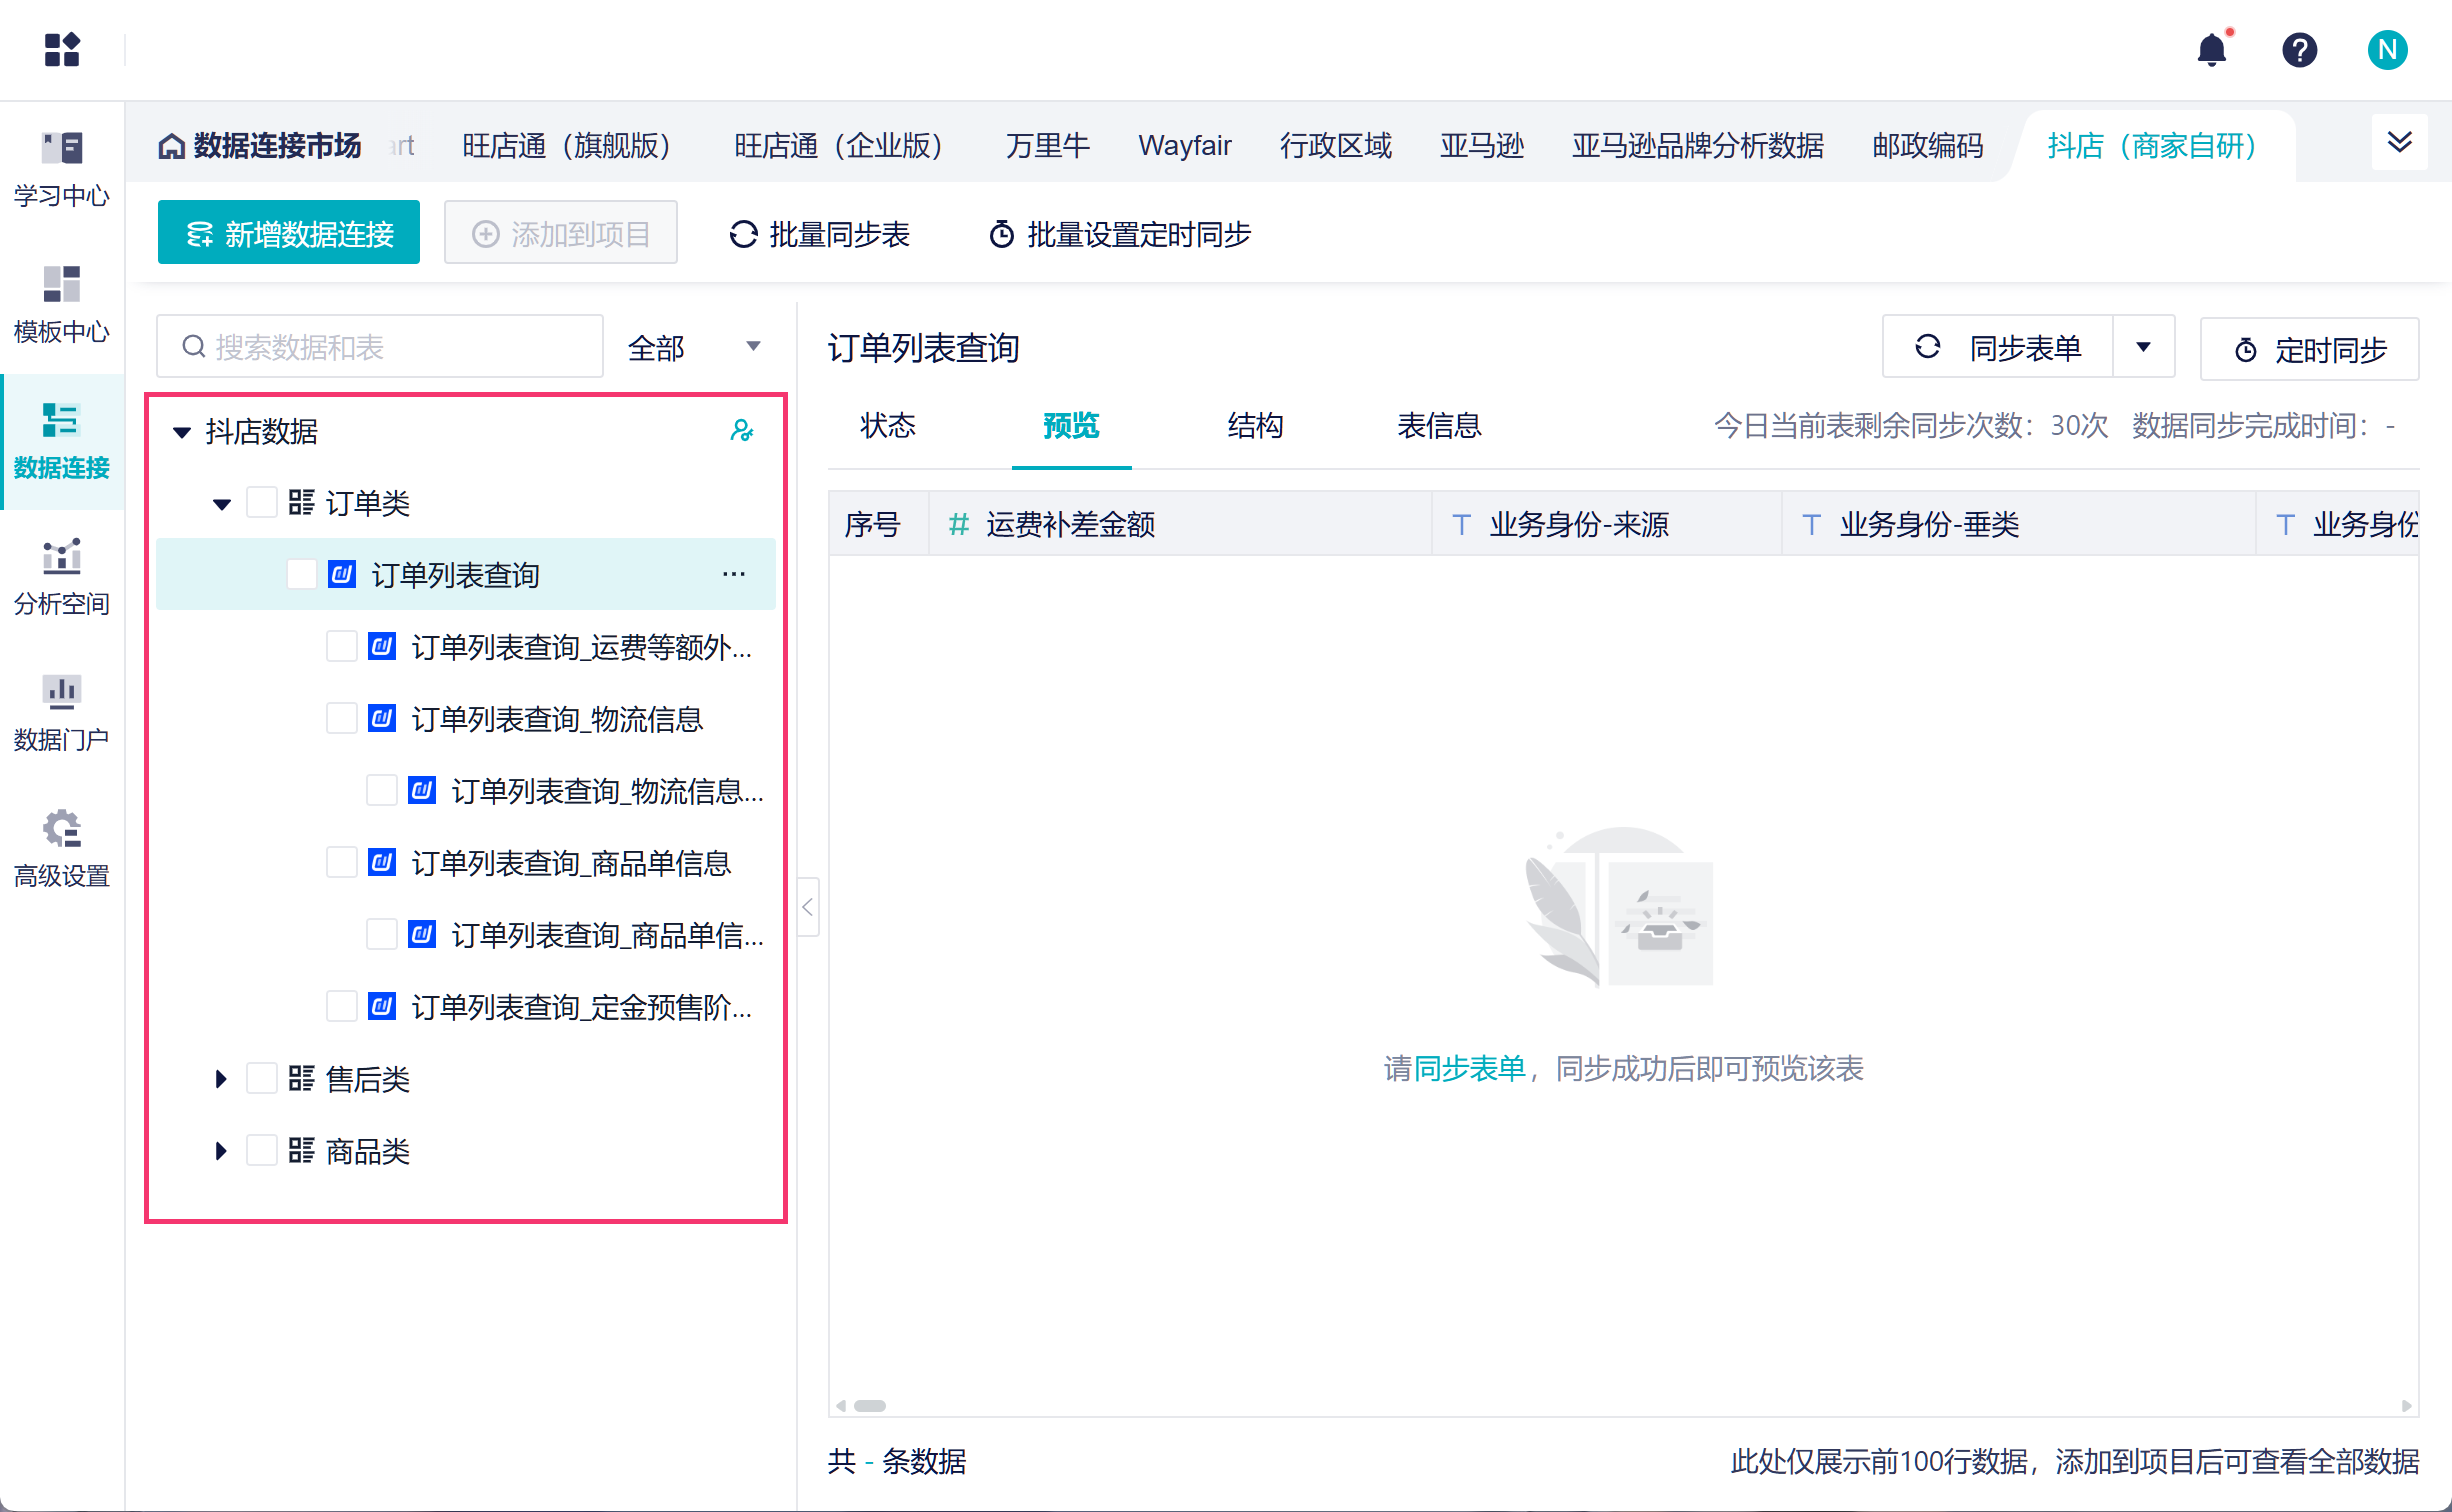
Task: Open 数据门户 in sidebar
Action: (62, 712)
